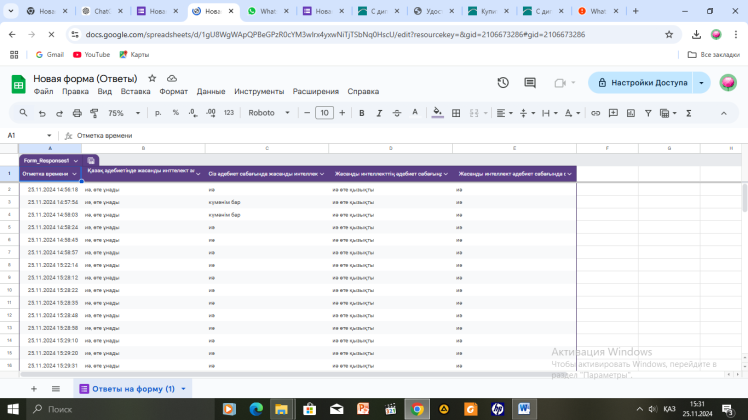The height and width of the screenshot is (420, 748).
Task: Open the Формат menu
Action: (x=173, y=91)
